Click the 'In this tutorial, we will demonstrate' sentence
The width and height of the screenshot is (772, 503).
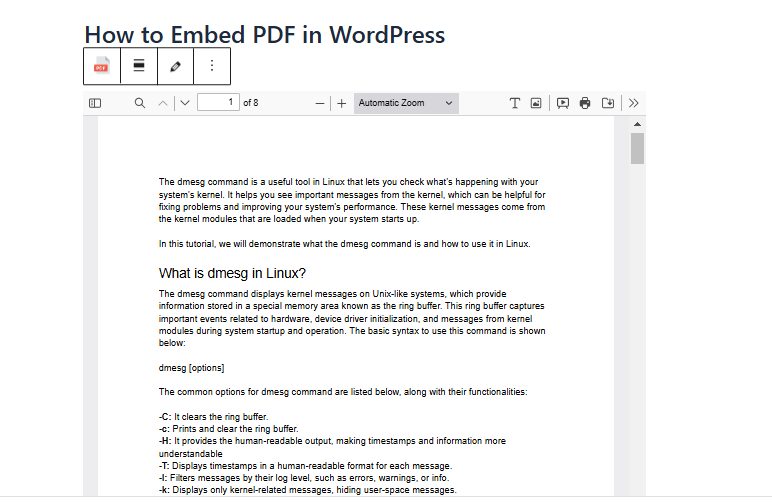(x=345, y=244)
